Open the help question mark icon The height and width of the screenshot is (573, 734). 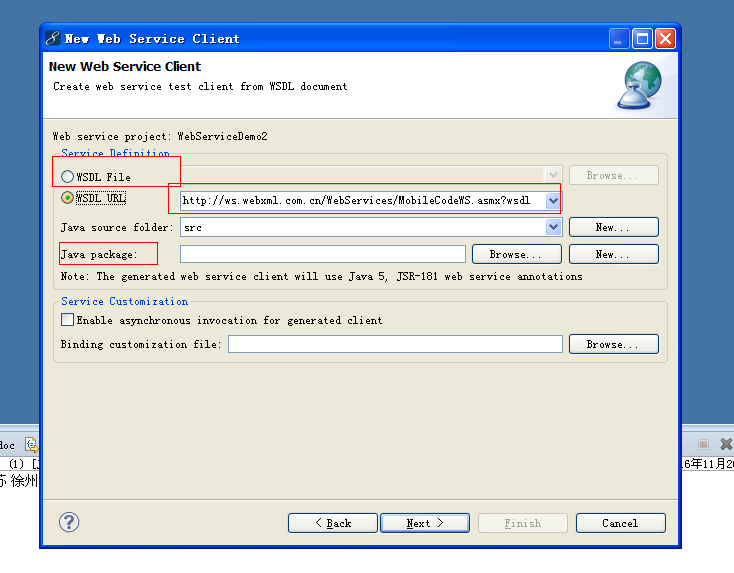click(69, 522)
